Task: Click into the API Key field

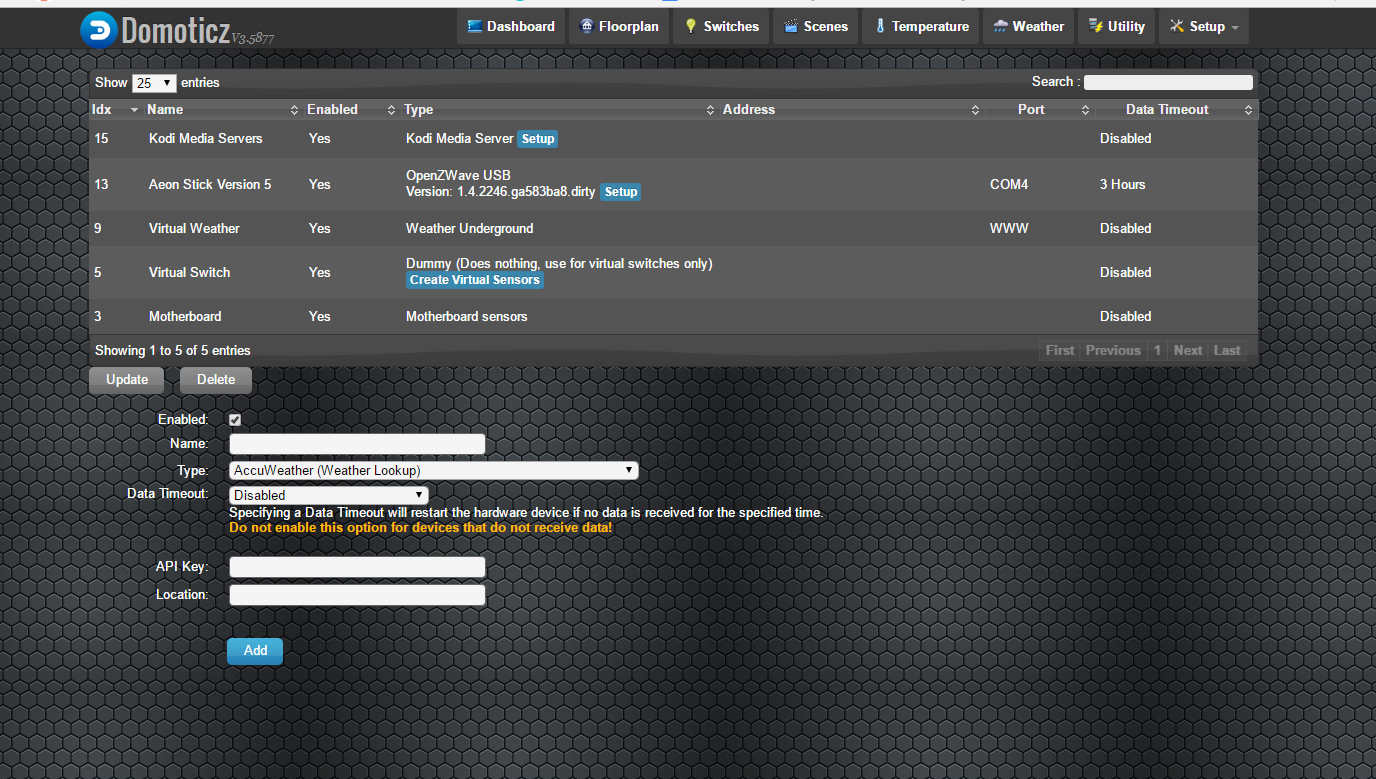Action: [357, 567]
